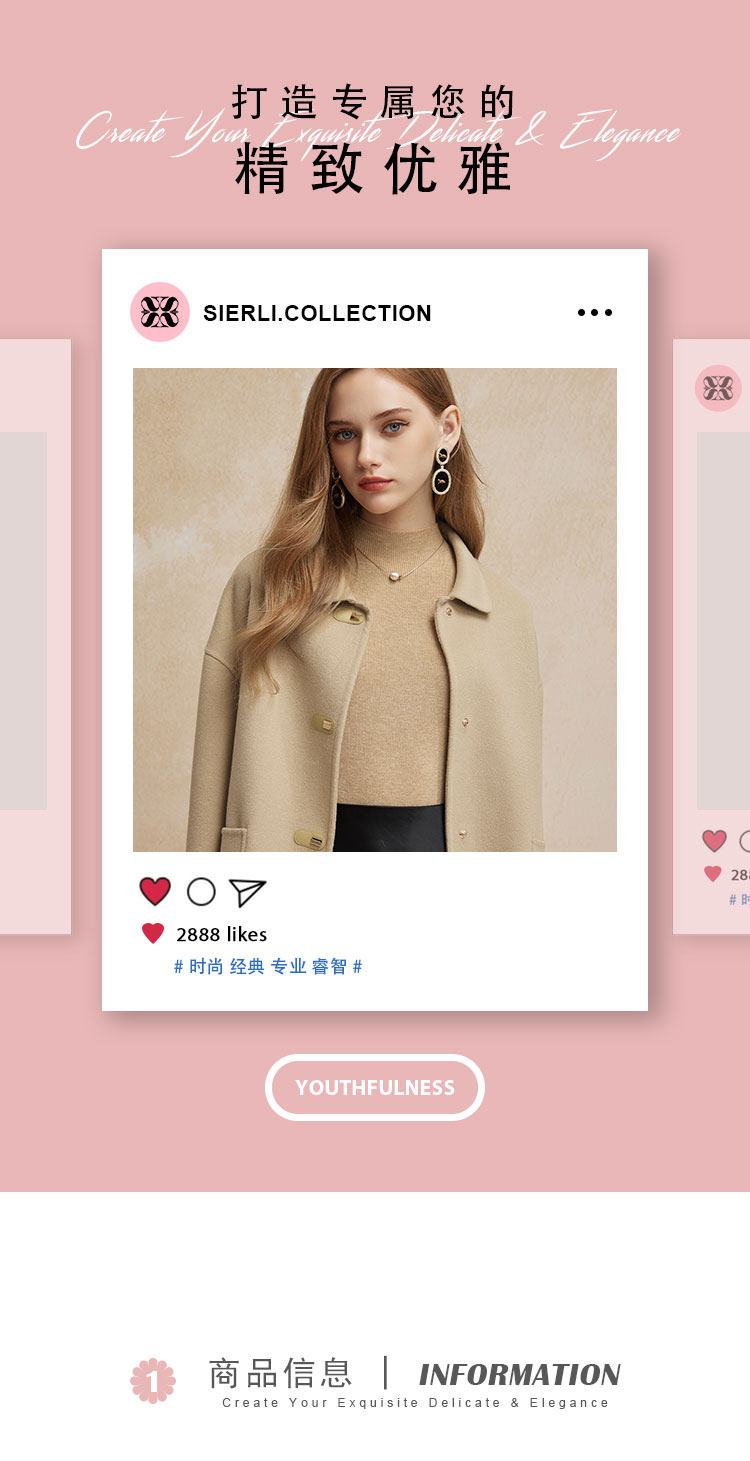Like the post with large heart icon
This screenshot has height=1461, width=750.
[155, 891]
